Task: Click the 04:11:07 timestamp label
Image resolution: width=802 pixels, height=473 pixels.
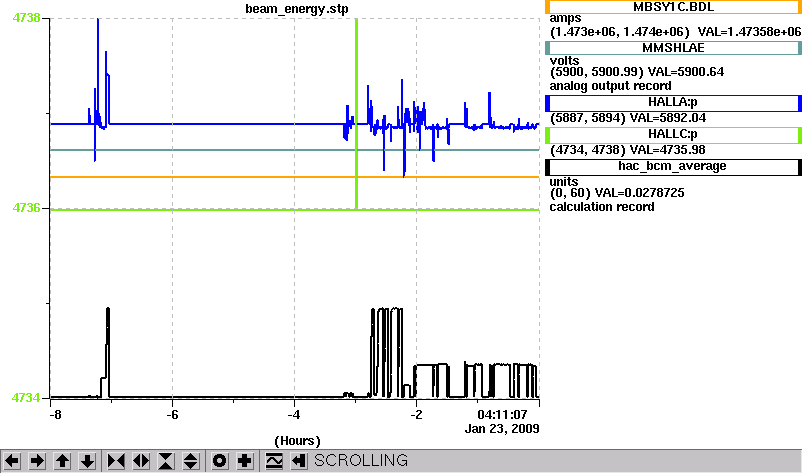Action: pos(502,415)
